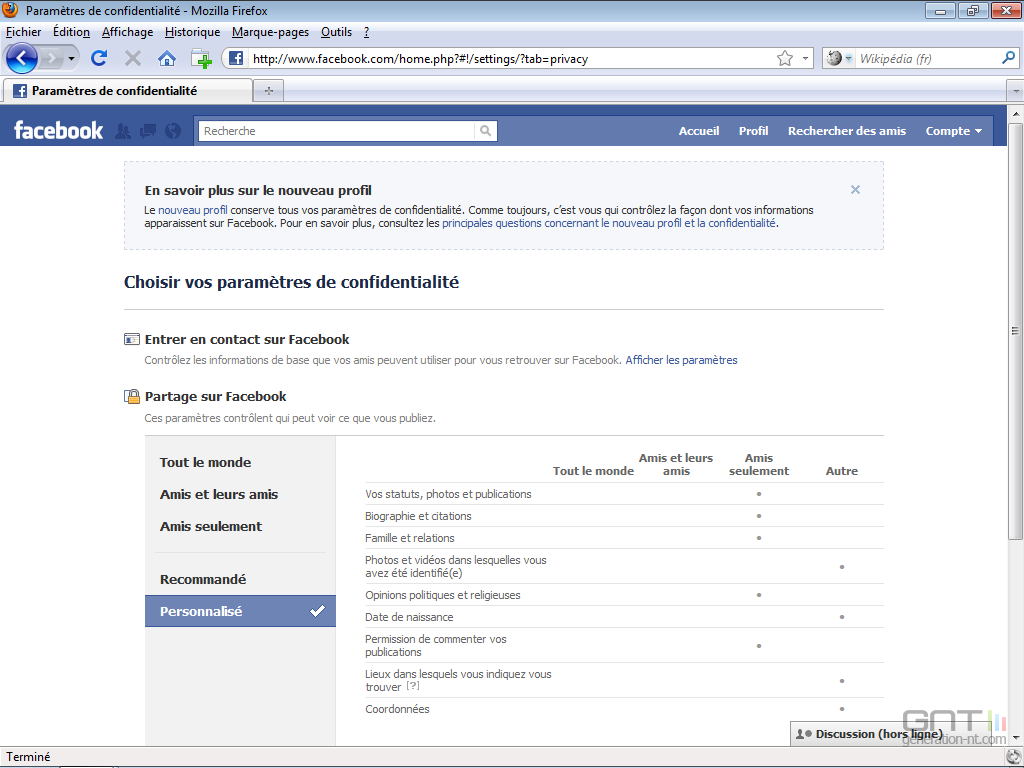Focus the Wikipédia (fr) search field

point(927,59)
